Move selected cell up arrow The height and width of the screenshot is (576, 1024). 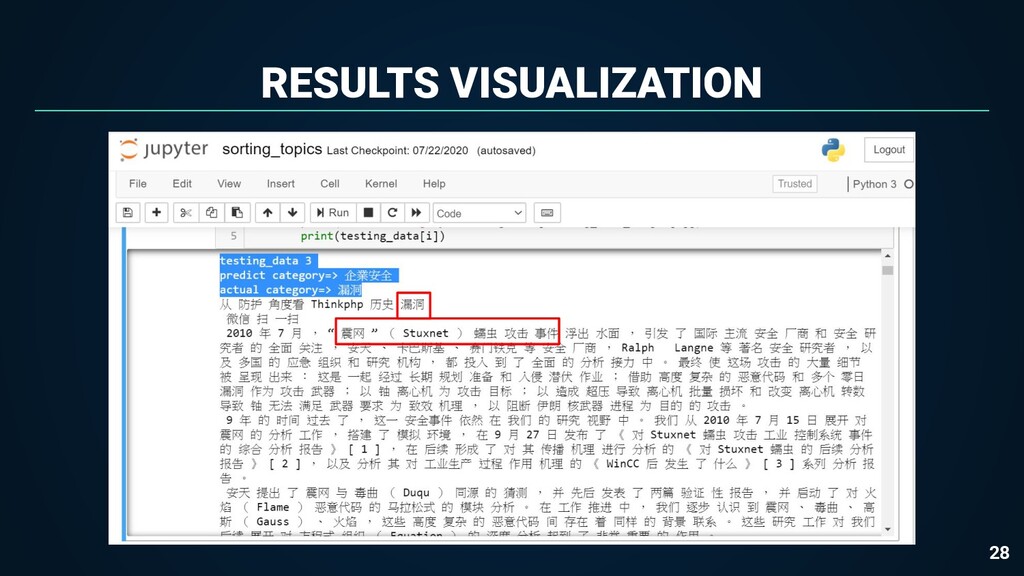point(267,213)
